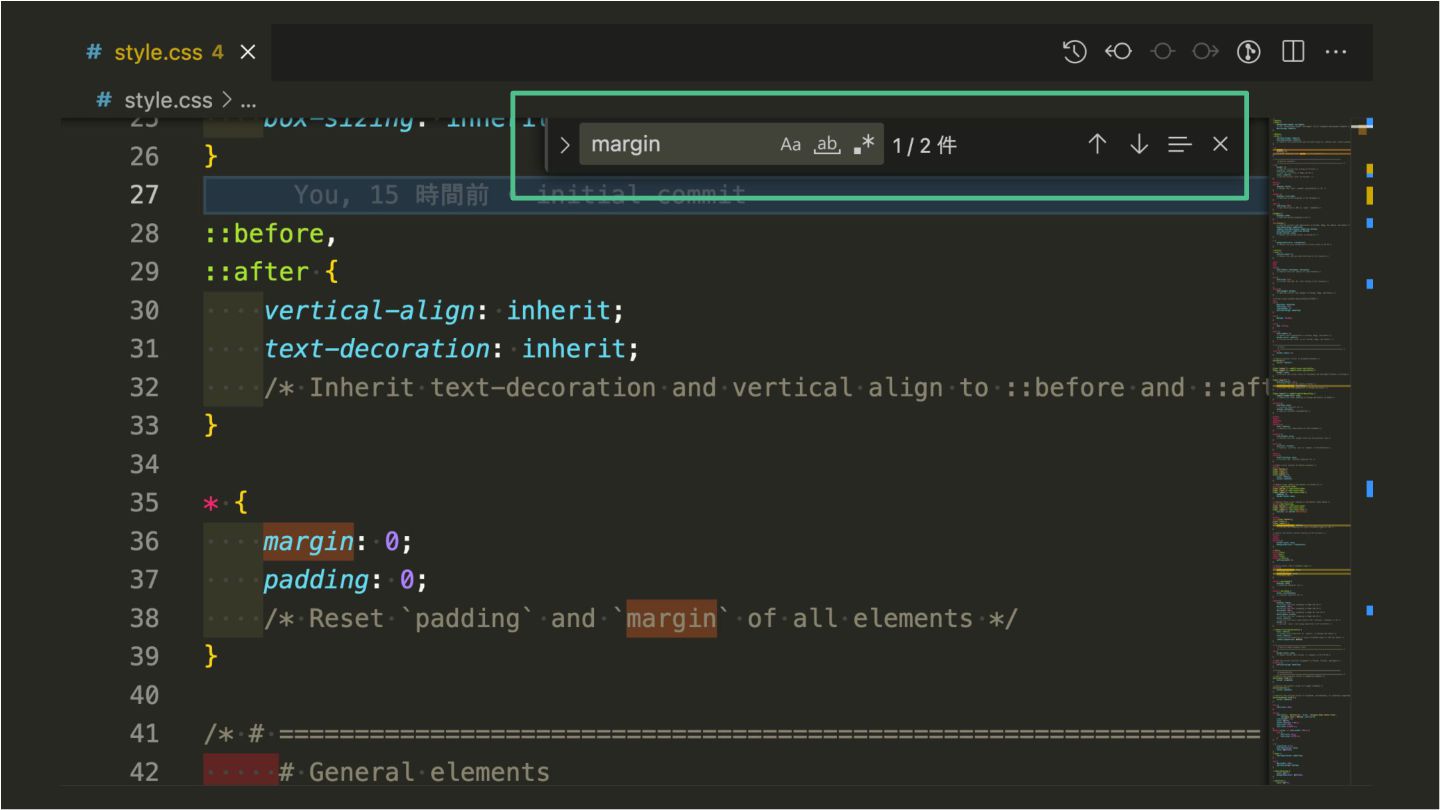Viewport: 1440px width, 810px height.
Task: Toggle Match Whole Word option
Action: (827, 145)
